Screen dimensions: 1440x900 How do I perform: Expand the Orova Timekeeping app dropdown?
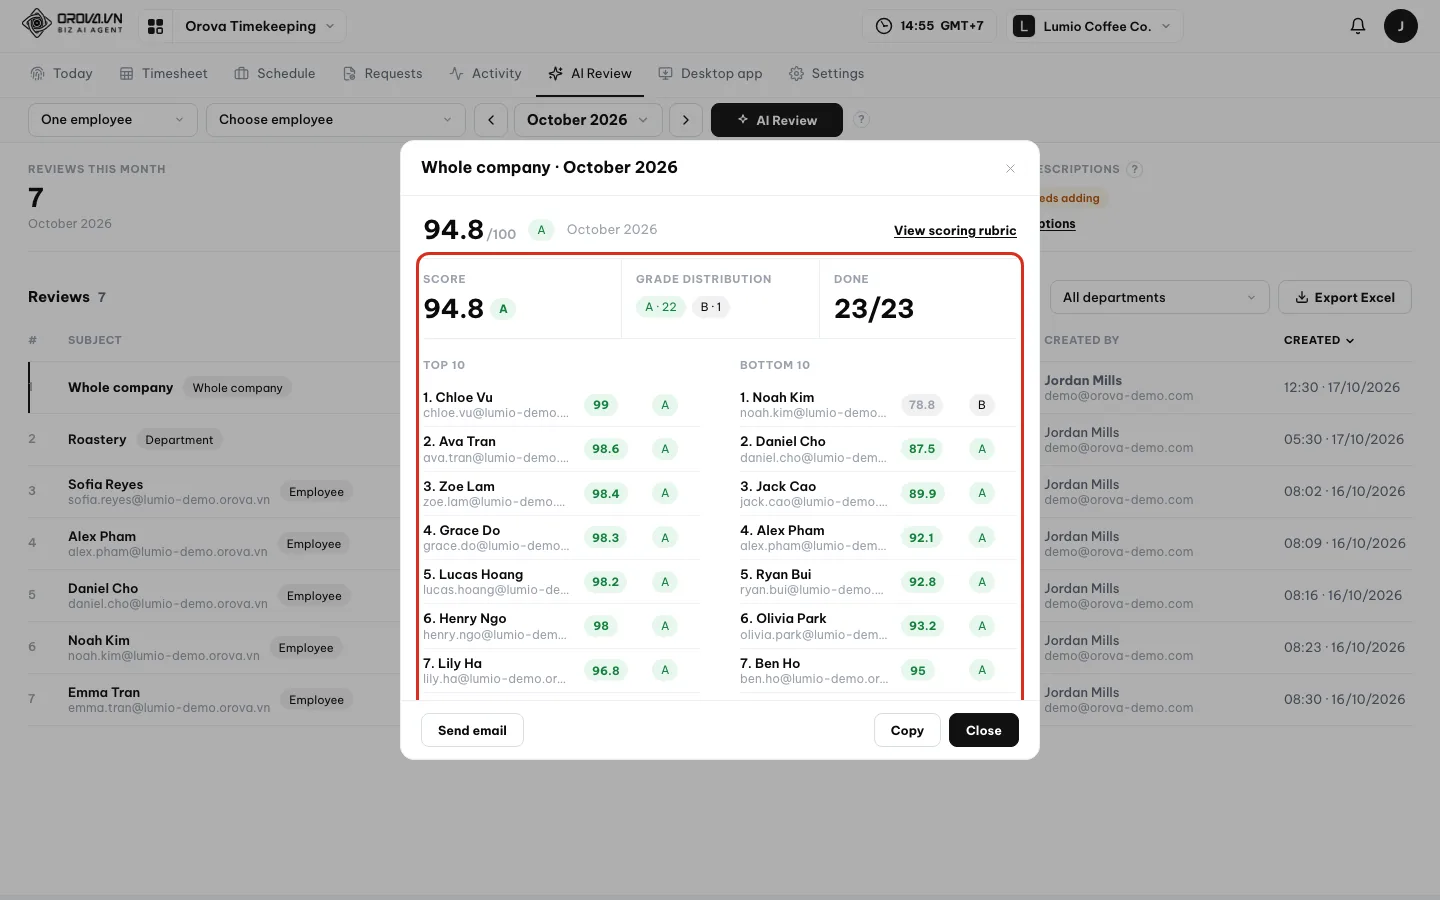point(259,26)
